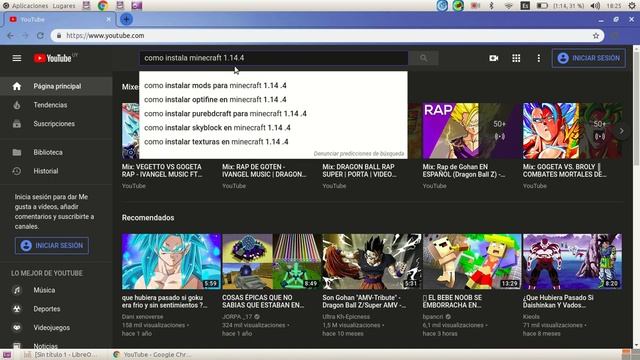Click the Página principal home icon
The width and height of the screenshot is (640, 360).
[17, 86]
